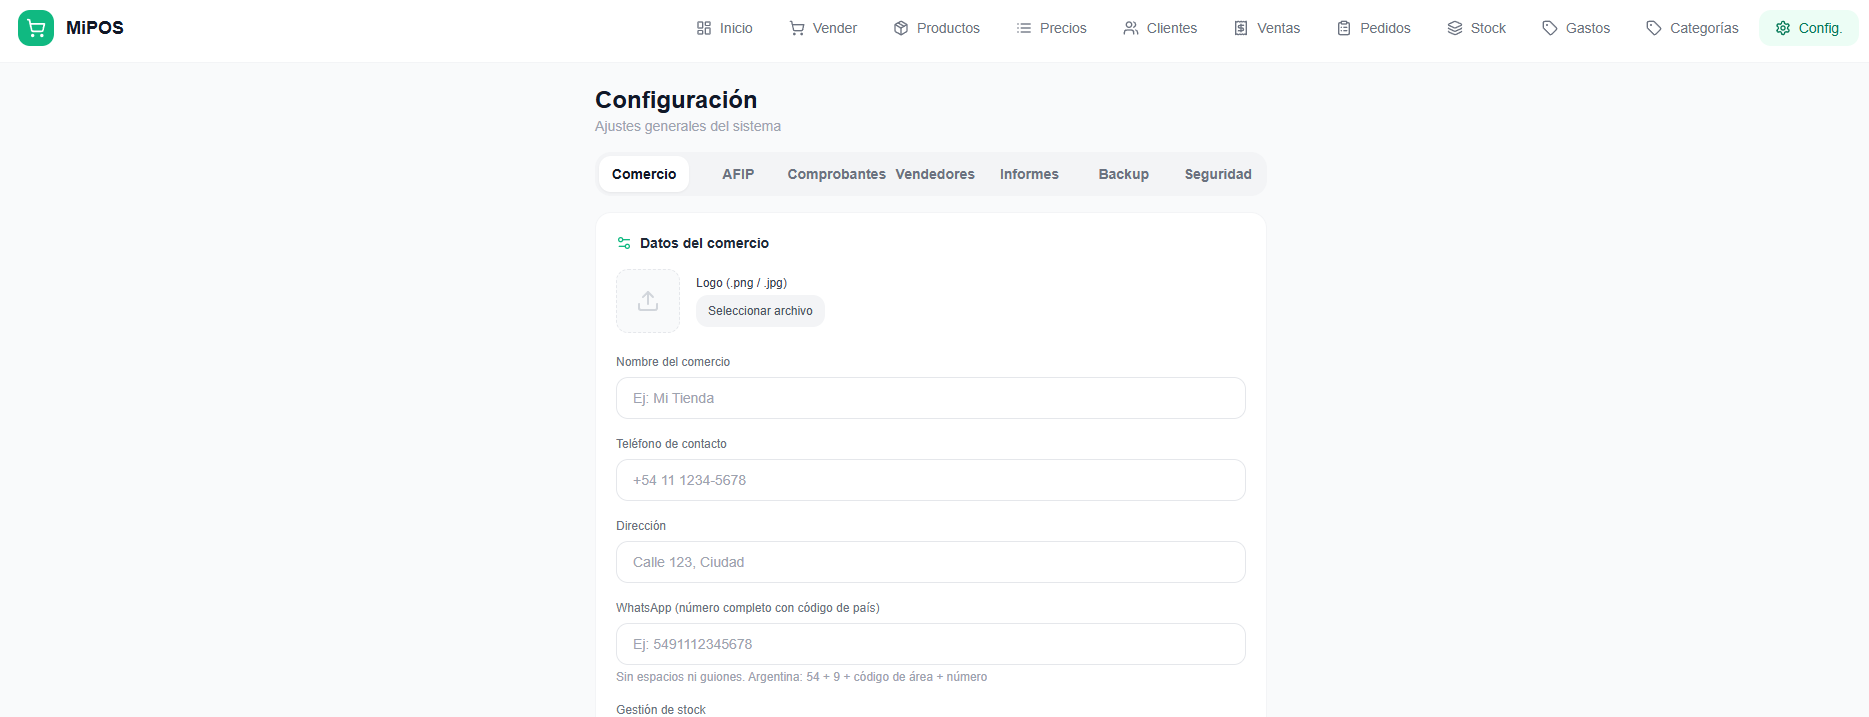Click the Productos box icon
The image size is (1869, 717).
[901, 28]
